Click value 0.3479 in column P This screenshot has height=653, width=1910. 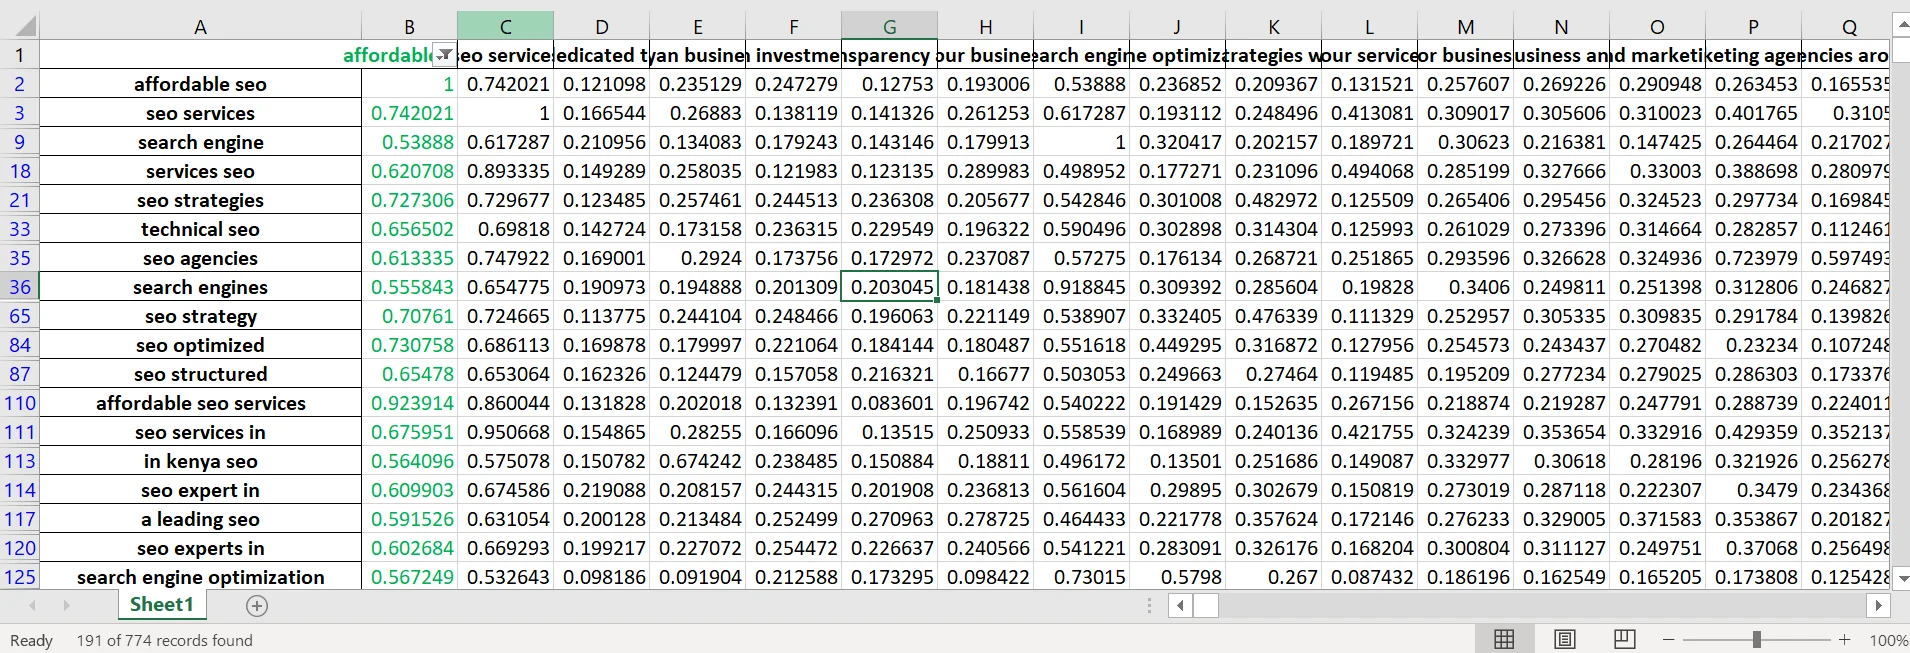1753,490
